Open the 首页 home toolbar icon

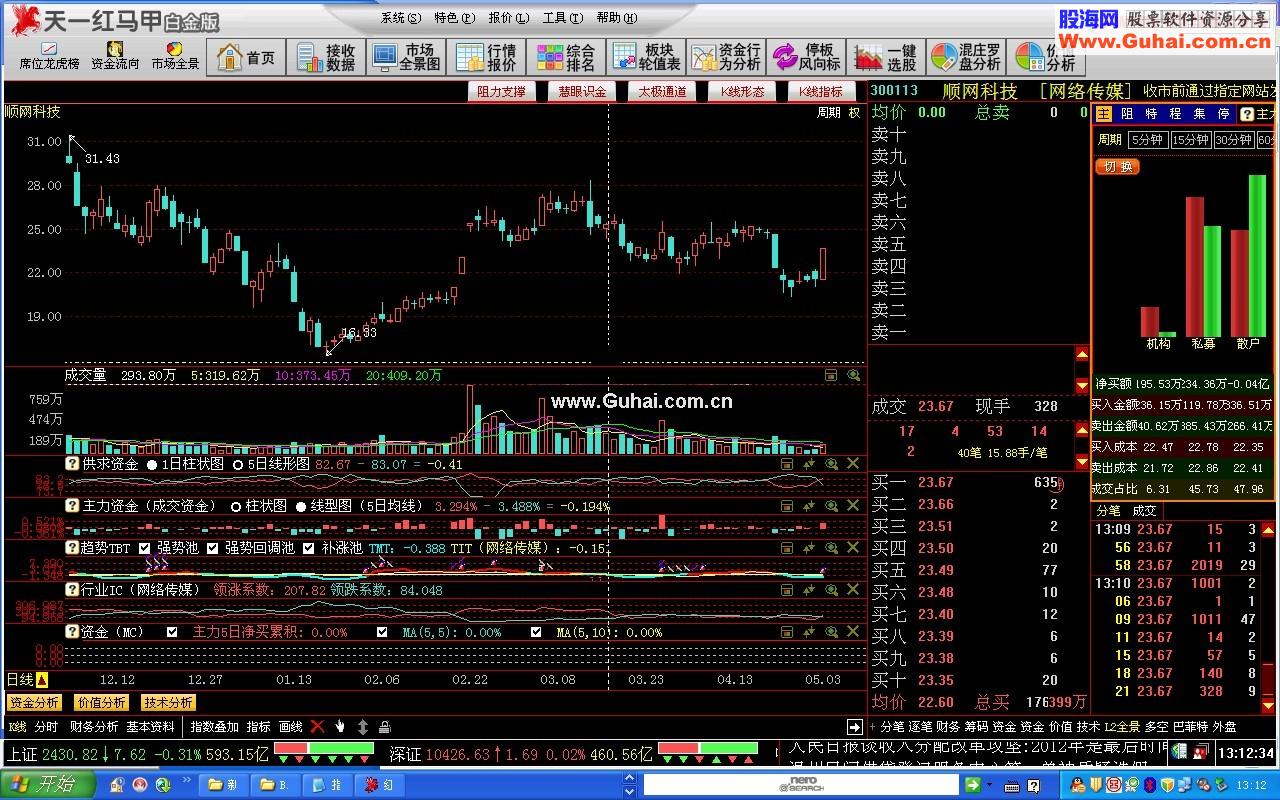[x=247, y=58]
